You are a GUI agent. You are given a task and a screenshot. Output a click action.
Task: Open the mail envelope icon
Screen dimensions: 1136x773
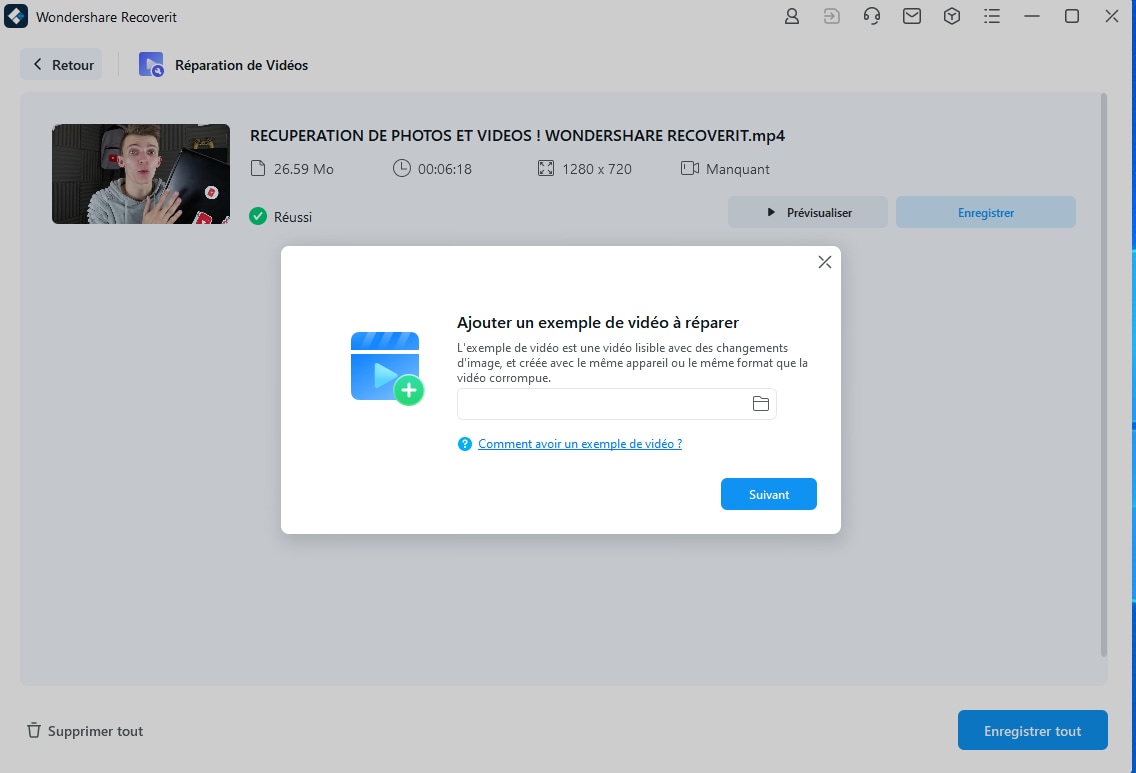click(x=911, y=16)
